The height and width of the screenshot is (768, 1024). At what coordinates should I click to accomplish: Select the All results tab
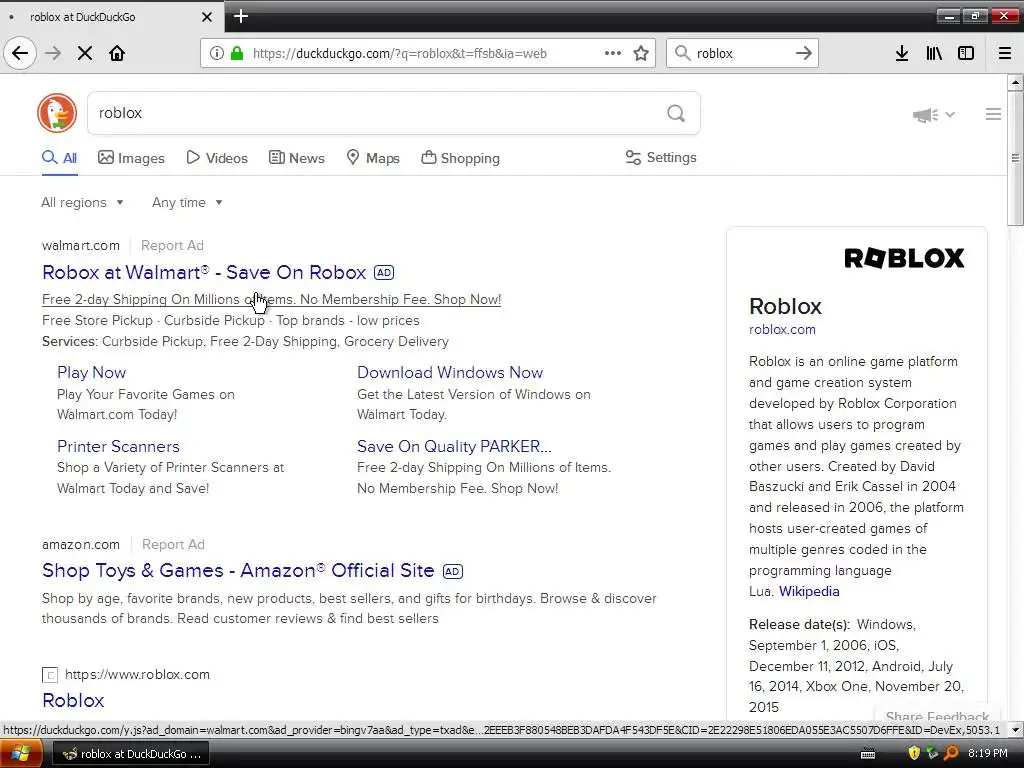59,158
